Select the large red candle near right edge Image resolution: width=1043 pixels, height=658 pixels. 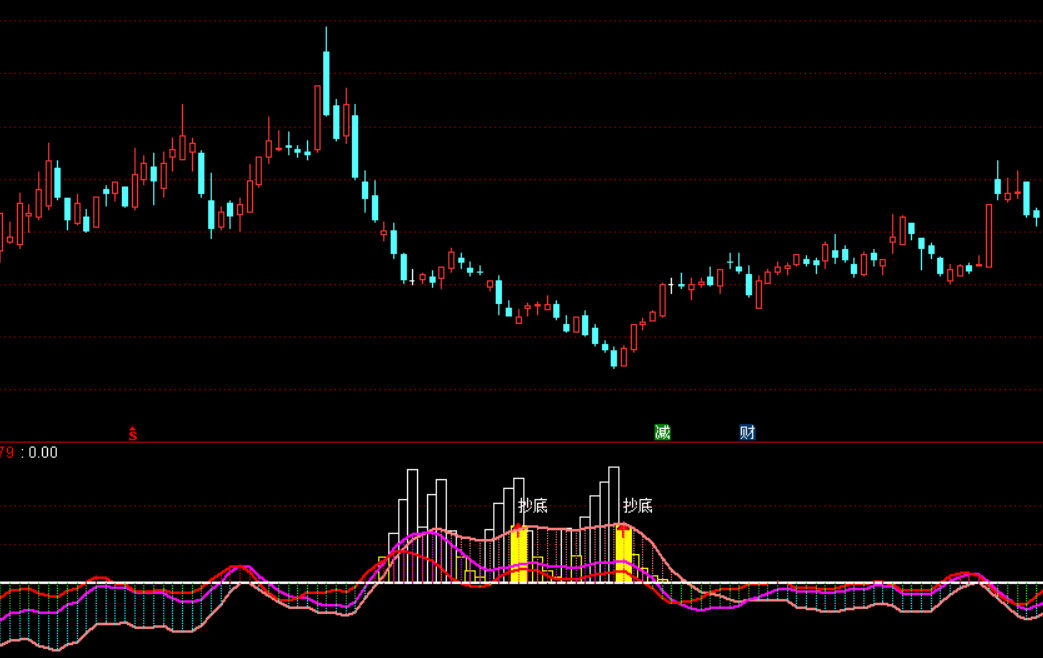[989, 235]
